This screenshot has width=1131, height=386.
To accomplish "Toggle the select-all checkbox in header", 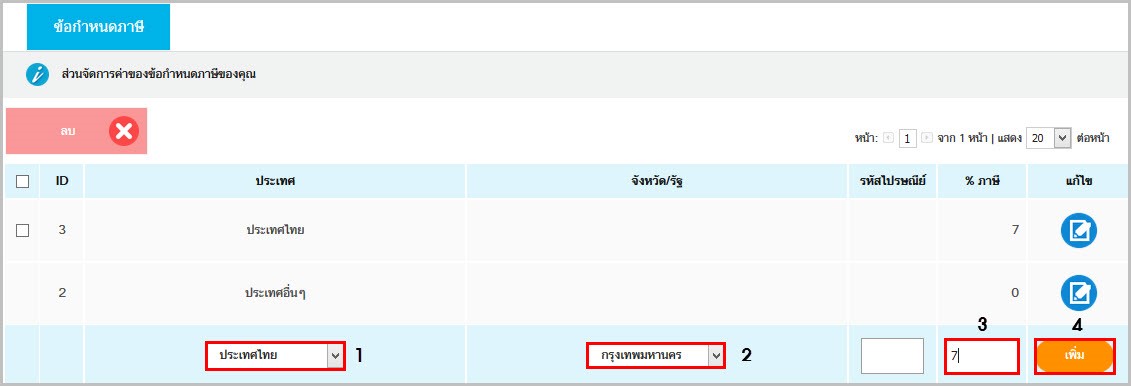I will (x=22, y=181).
